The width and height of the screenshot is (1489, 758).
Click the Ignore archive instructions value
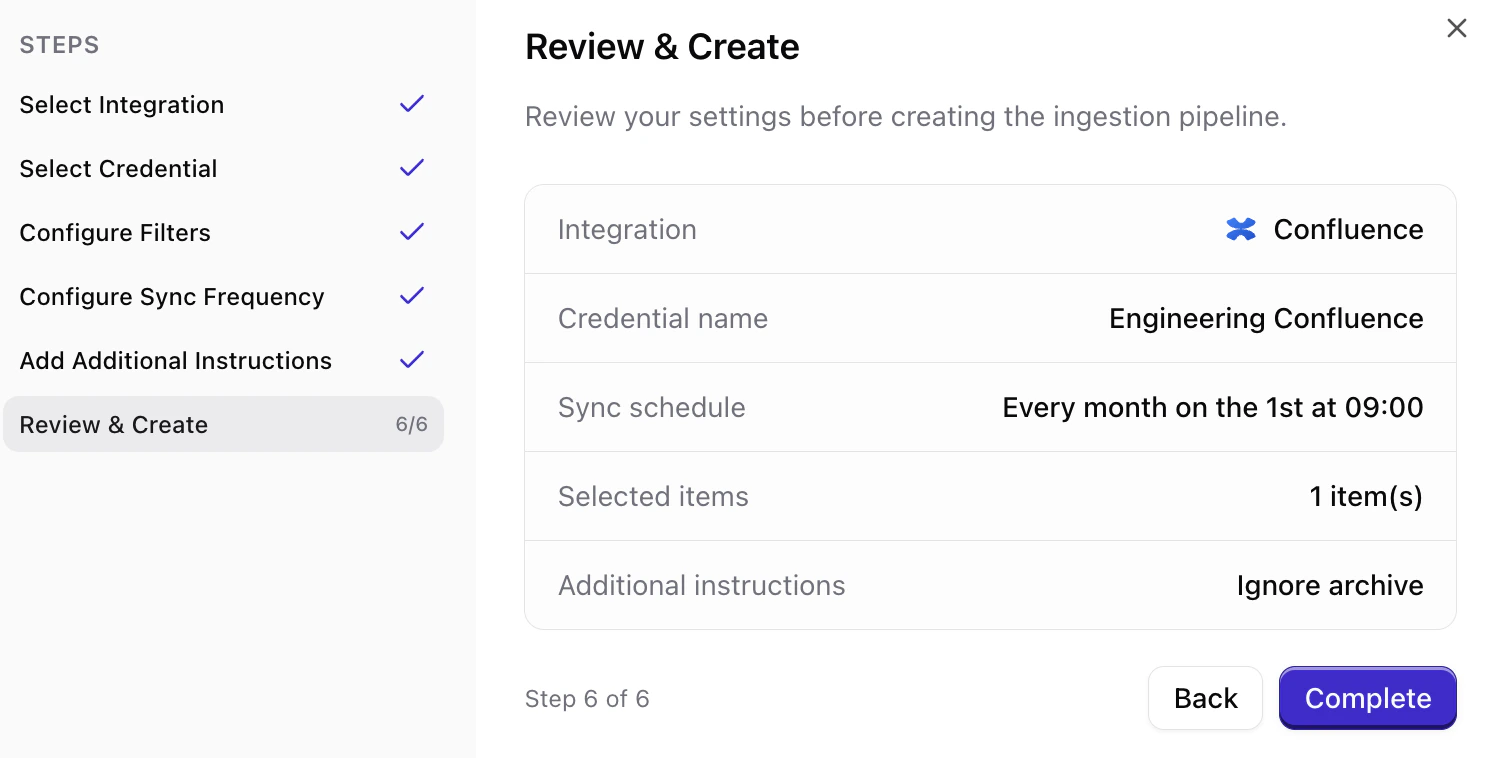click(1330, 585)
